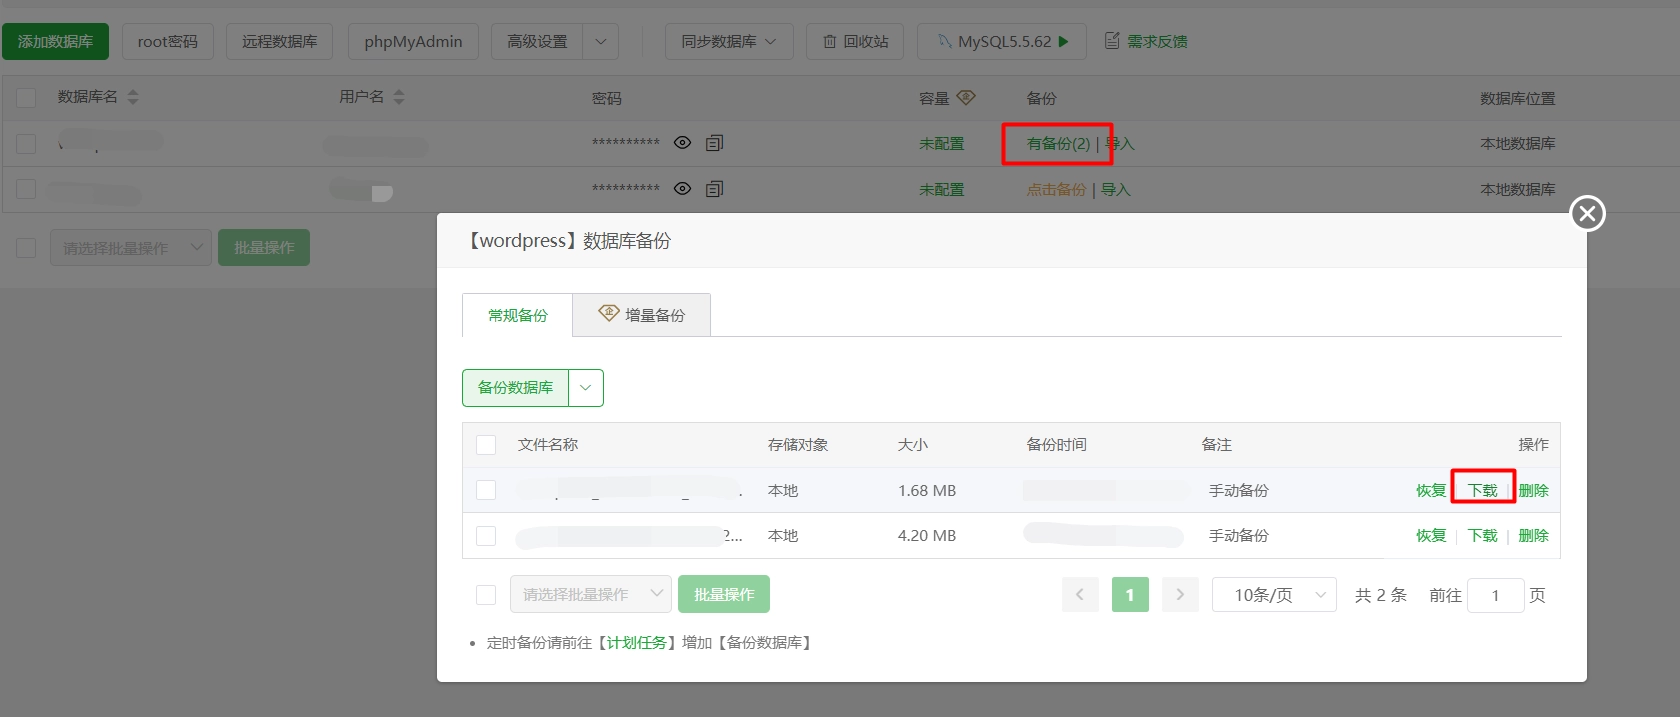Restore the 4.20 MB backup
Image resolution: width=1680 pixels, height=717 pixels.
pos(1431,535)
